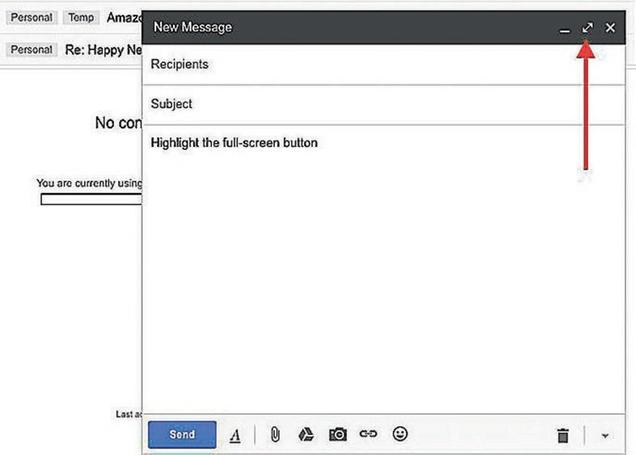Open more options dropdown arrow
The height and width of the screenshot is (455, 636).
605,436
